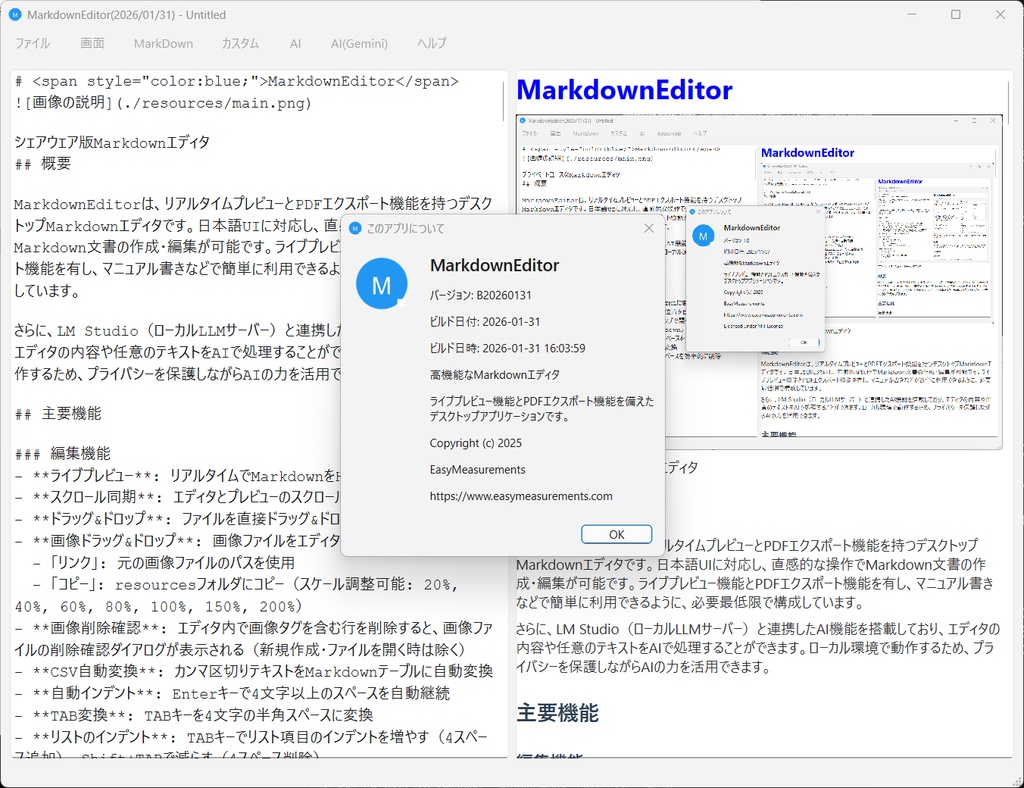Click the small app icon on the dialog title bar
Image resolution: width=1024 pixels, height=788 pixels.
click(353, 229)
